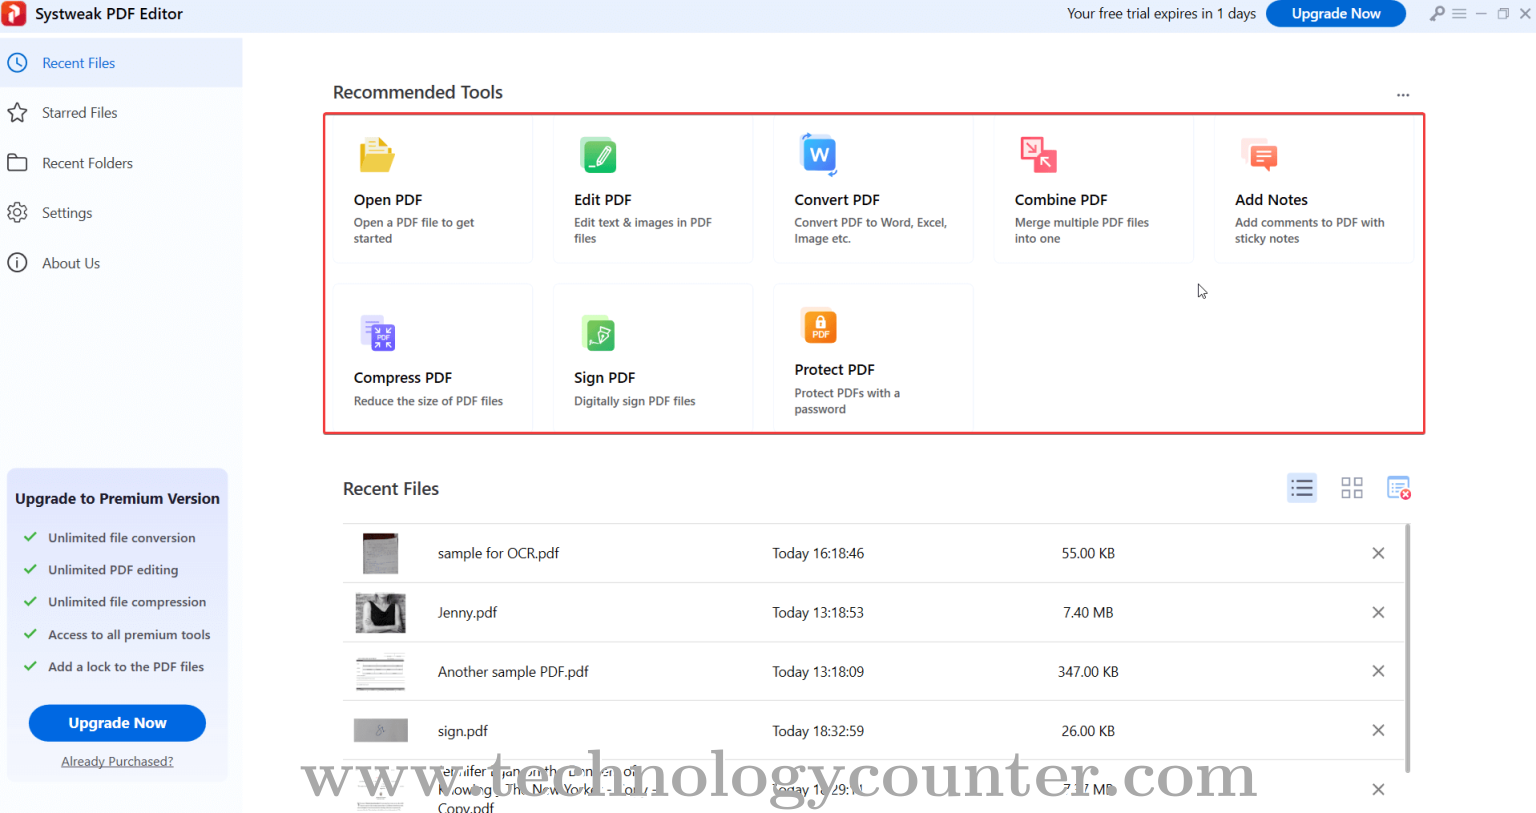Switch recent files to grid view
This screenshot has height=813, width=1536.
point(1352,488)
